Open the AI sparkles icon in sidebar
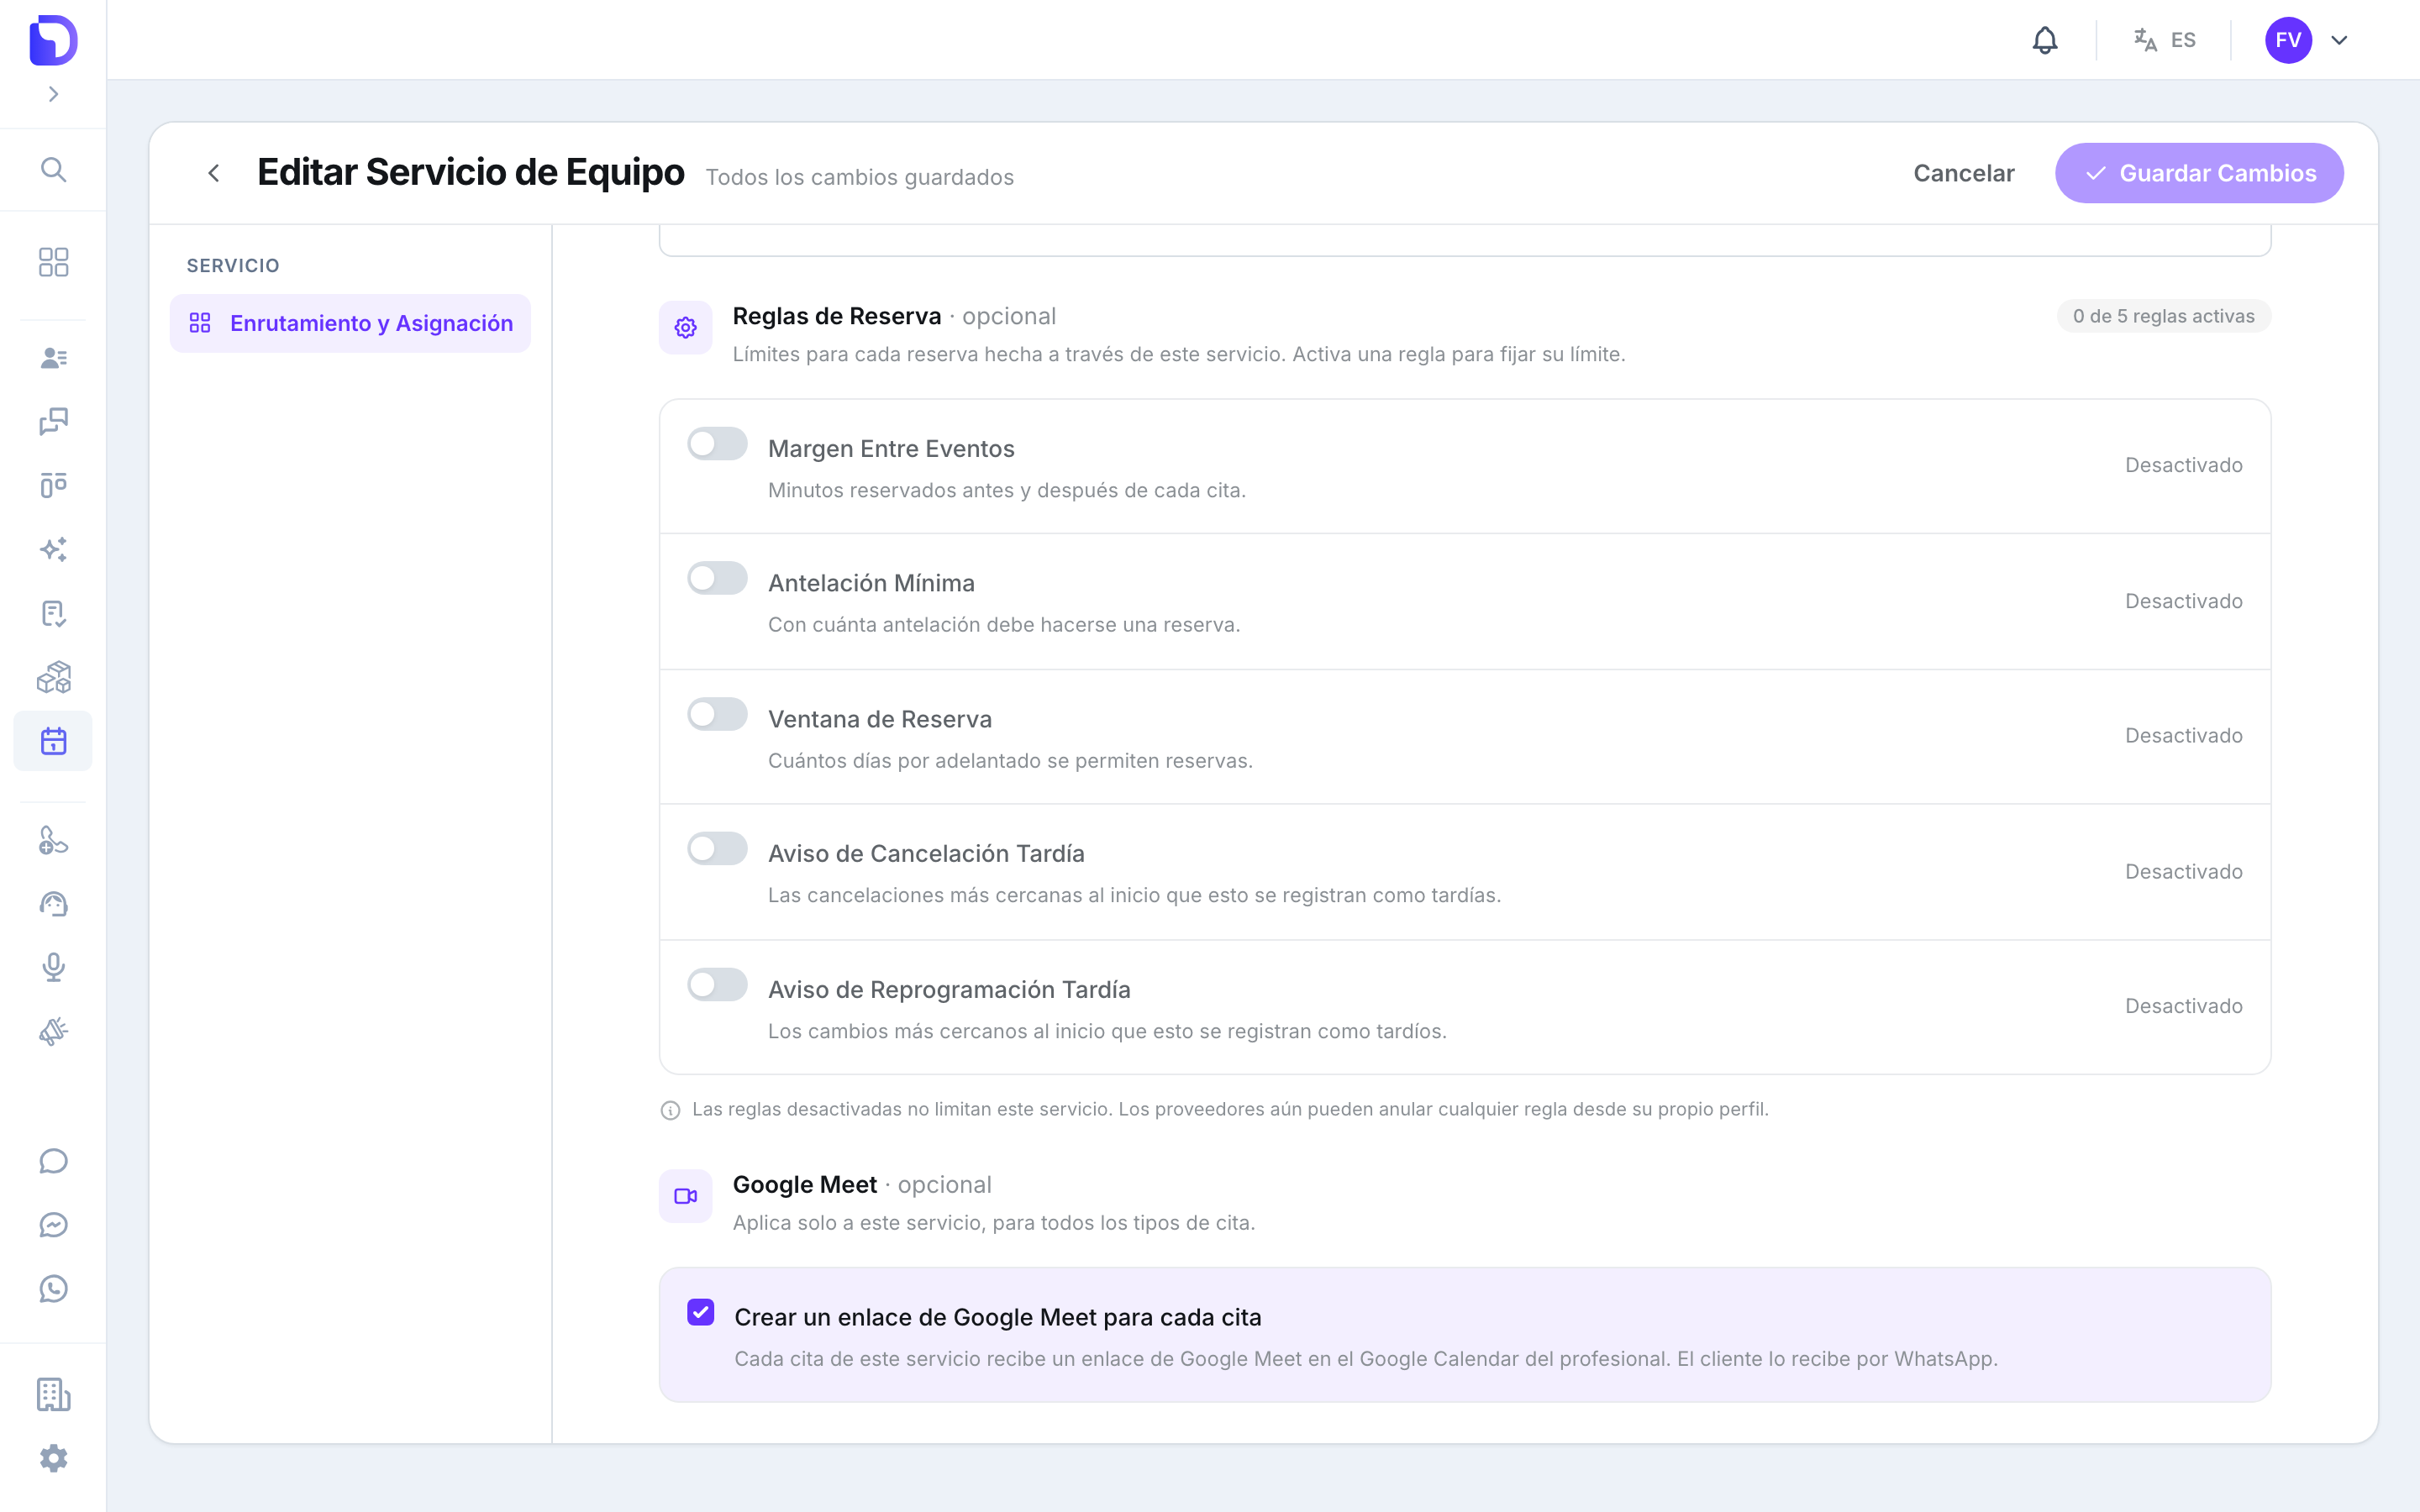 pyautogui.click(x=53, y=549)
